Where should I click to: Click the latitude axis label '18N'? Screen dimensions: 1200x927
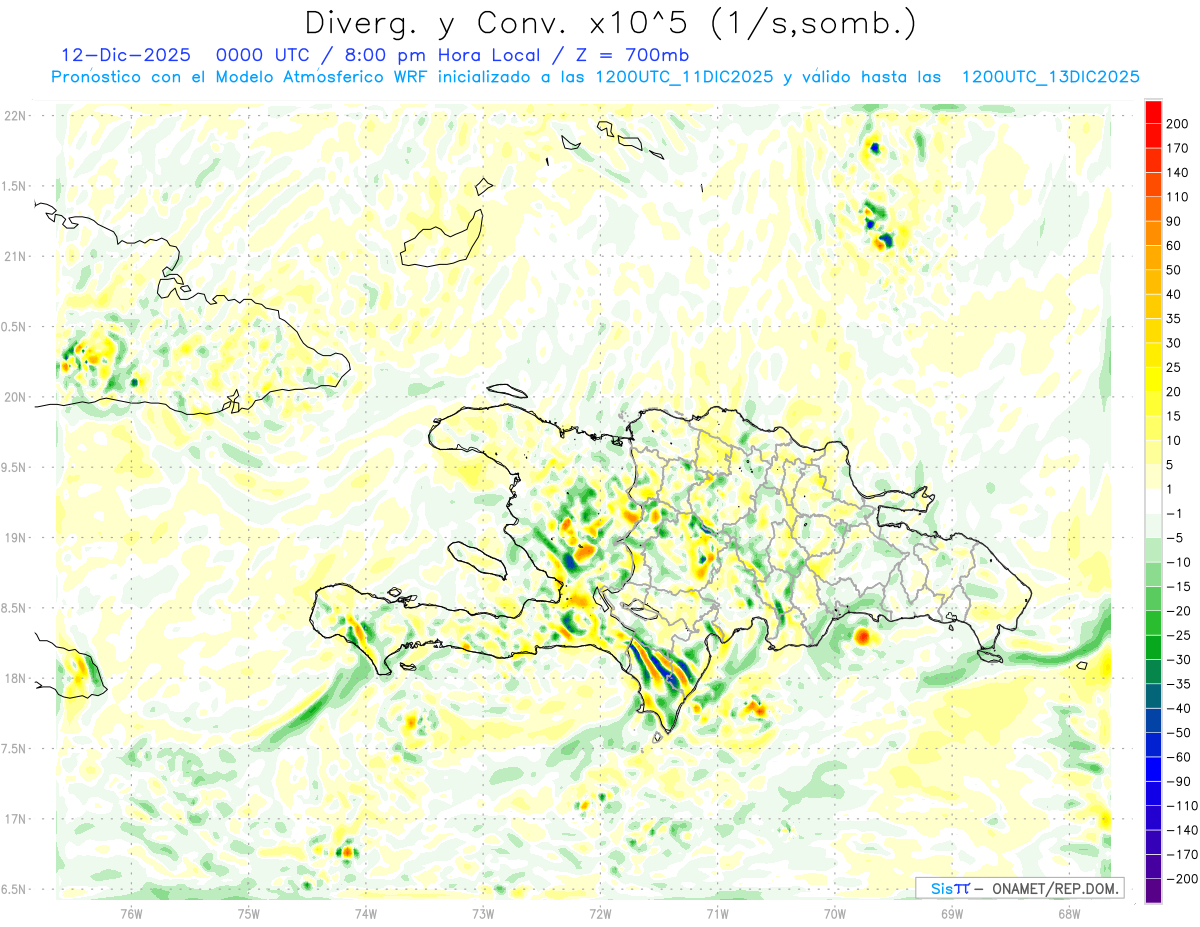click(16, 678)
